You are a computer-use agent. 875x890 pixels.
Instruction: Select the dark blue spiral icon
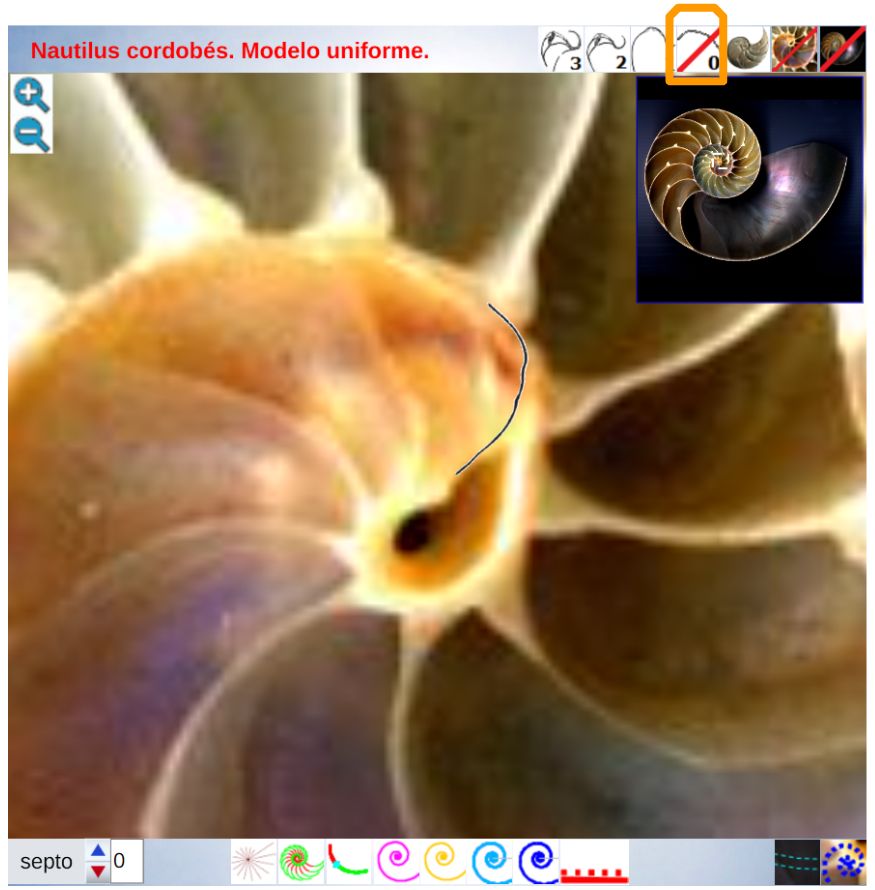[x=537, y=861]
